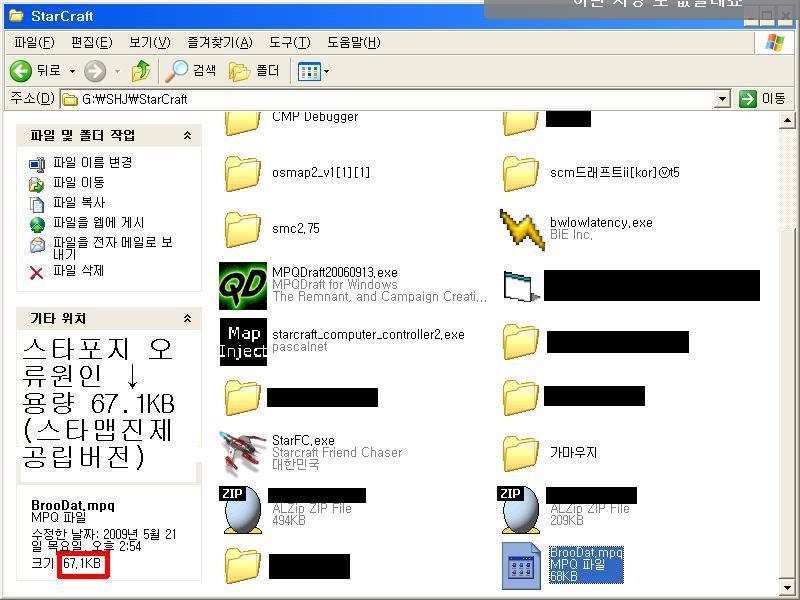Select the 209KB ALZip ZIP file icon
800x600 pixels.
click(x=520, y=510)
